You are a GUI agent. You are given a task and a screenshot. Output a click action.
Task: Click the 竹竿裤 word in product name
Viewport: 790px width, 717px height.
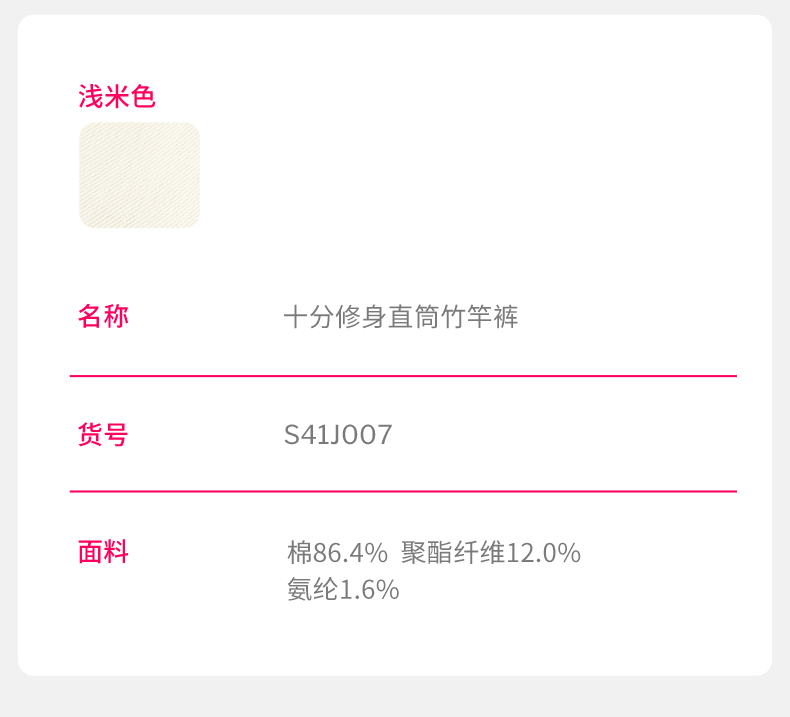coord(479,318)
